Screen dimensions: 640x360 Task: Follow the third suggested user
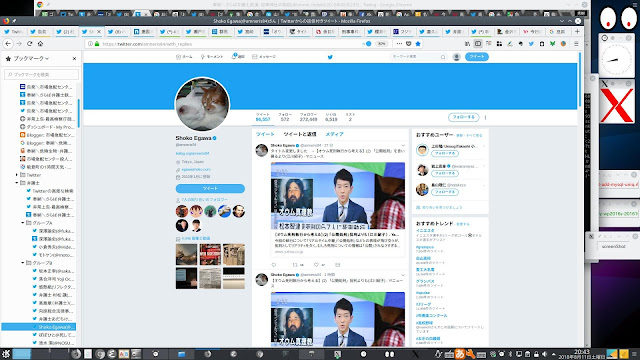(x=444, y=192)
